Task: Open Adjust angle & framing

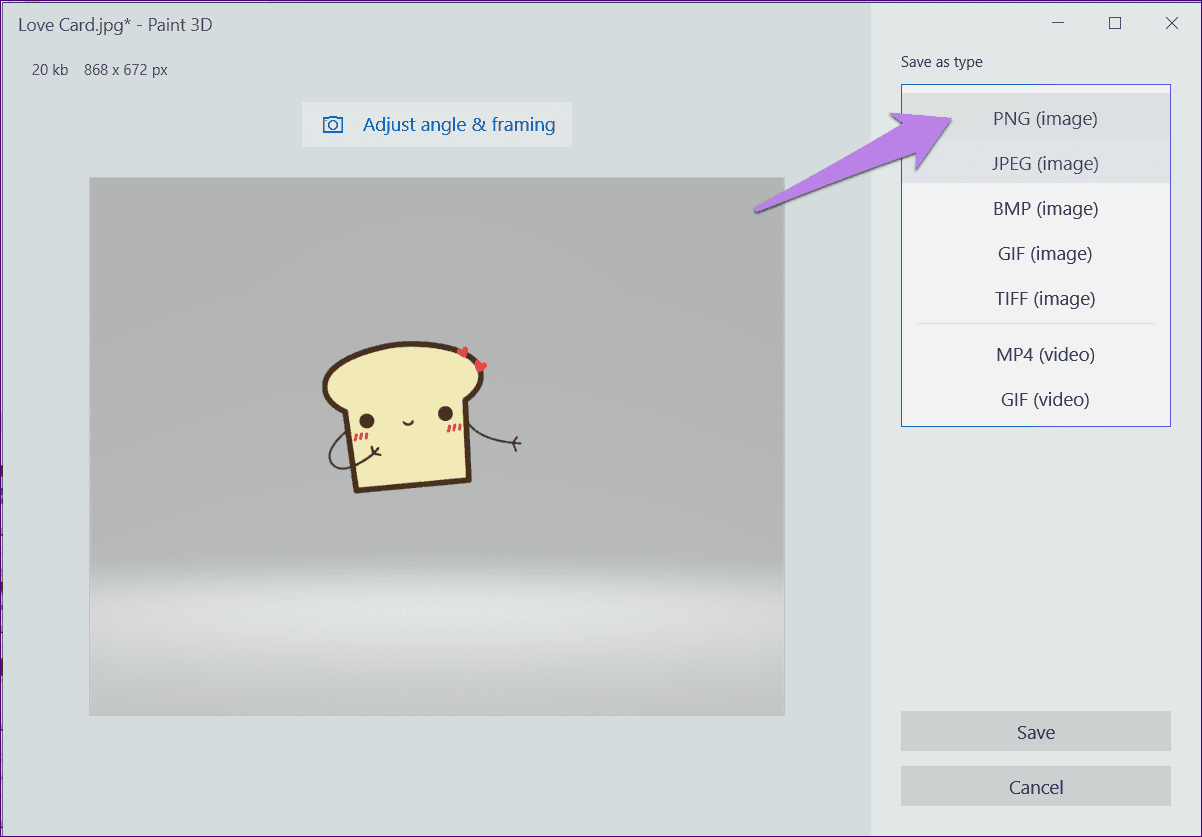Action: [x=437, y=125]
